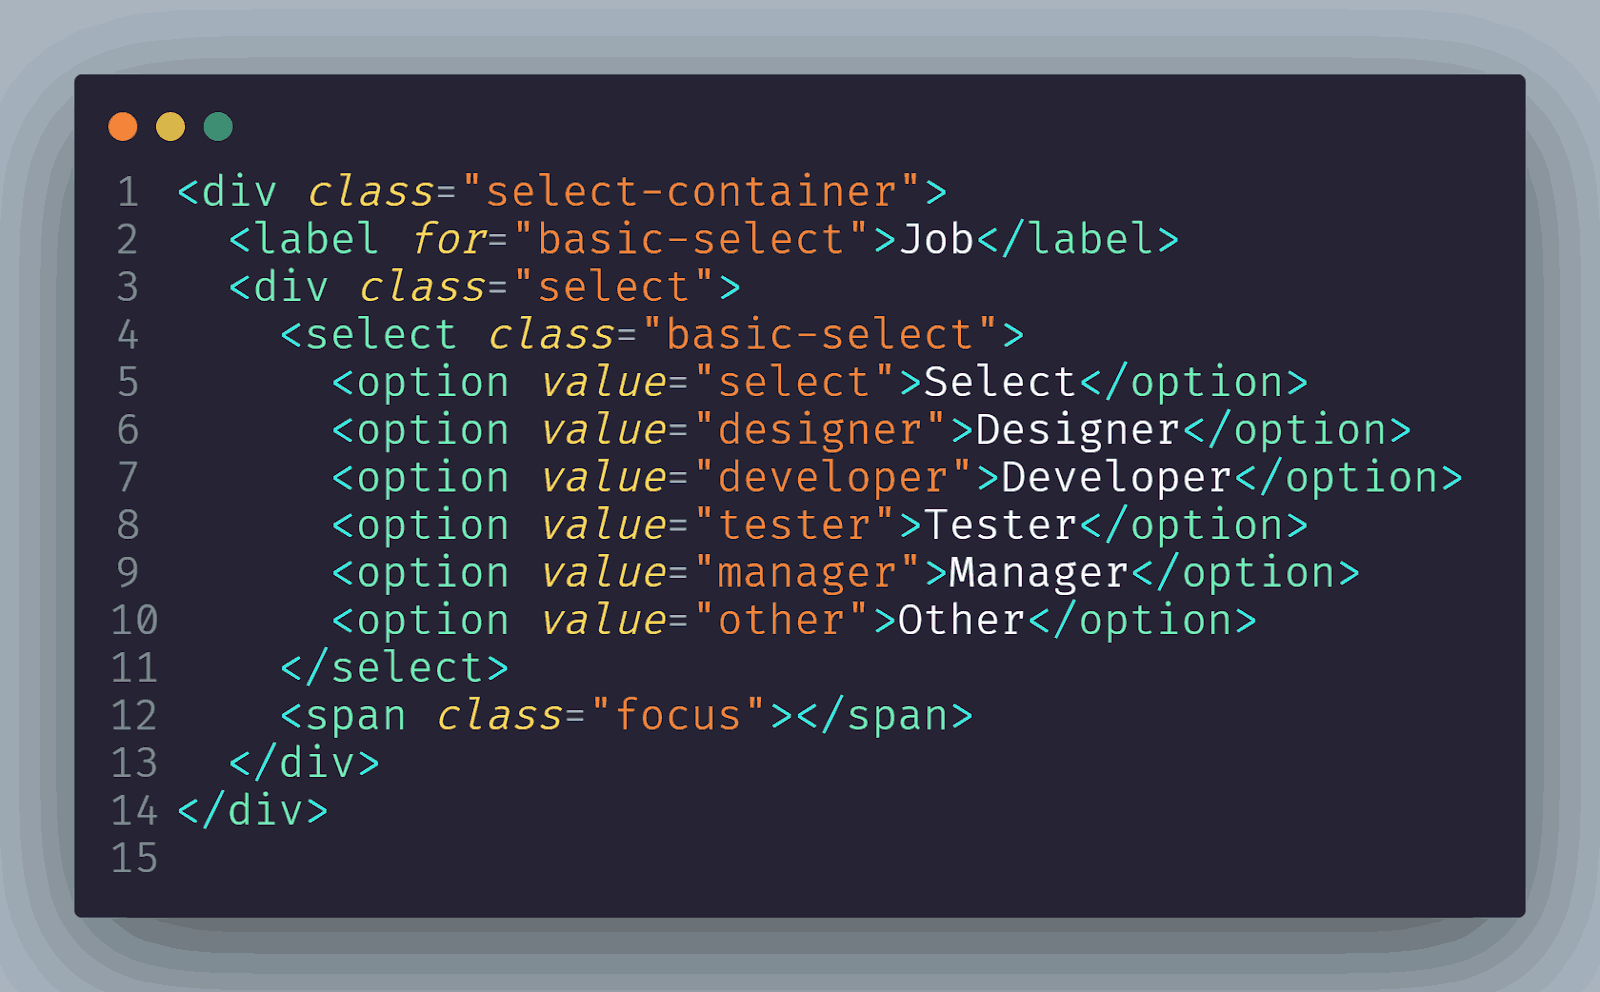Click the "tester" value string
1600x992 pixels.
click(x=795, y=526)
